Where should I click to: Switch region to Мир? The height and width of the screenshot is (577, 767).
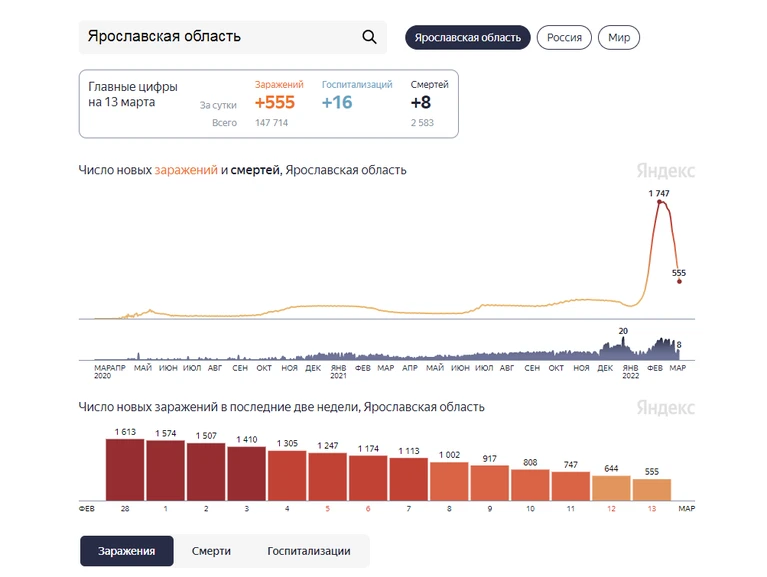click(x=619, y=38)
